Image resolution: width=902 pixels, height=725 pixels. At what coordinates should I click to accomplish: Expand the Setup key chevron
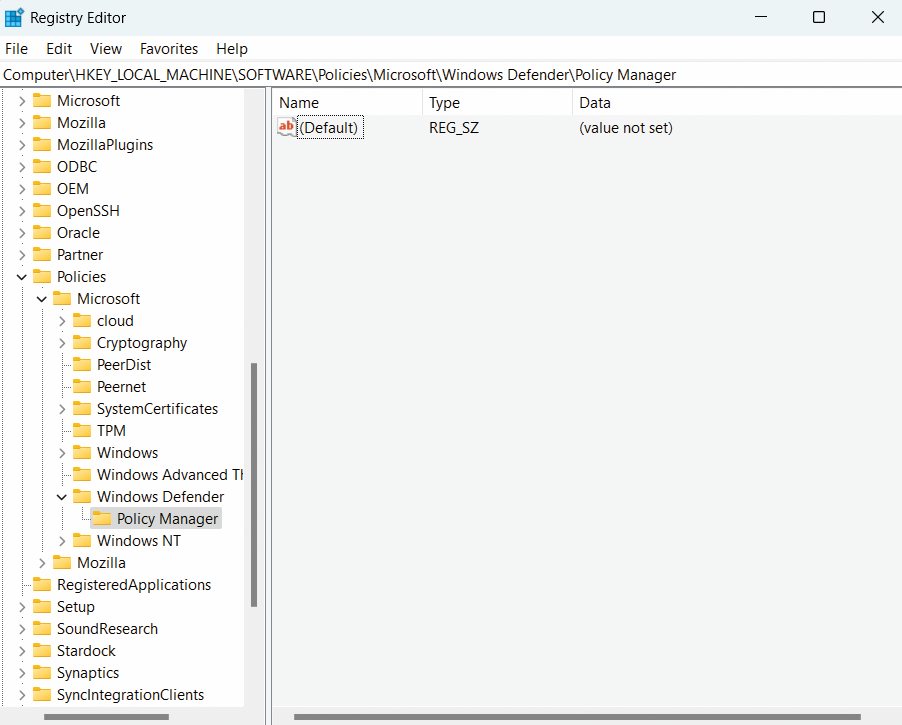pos(22,606)
